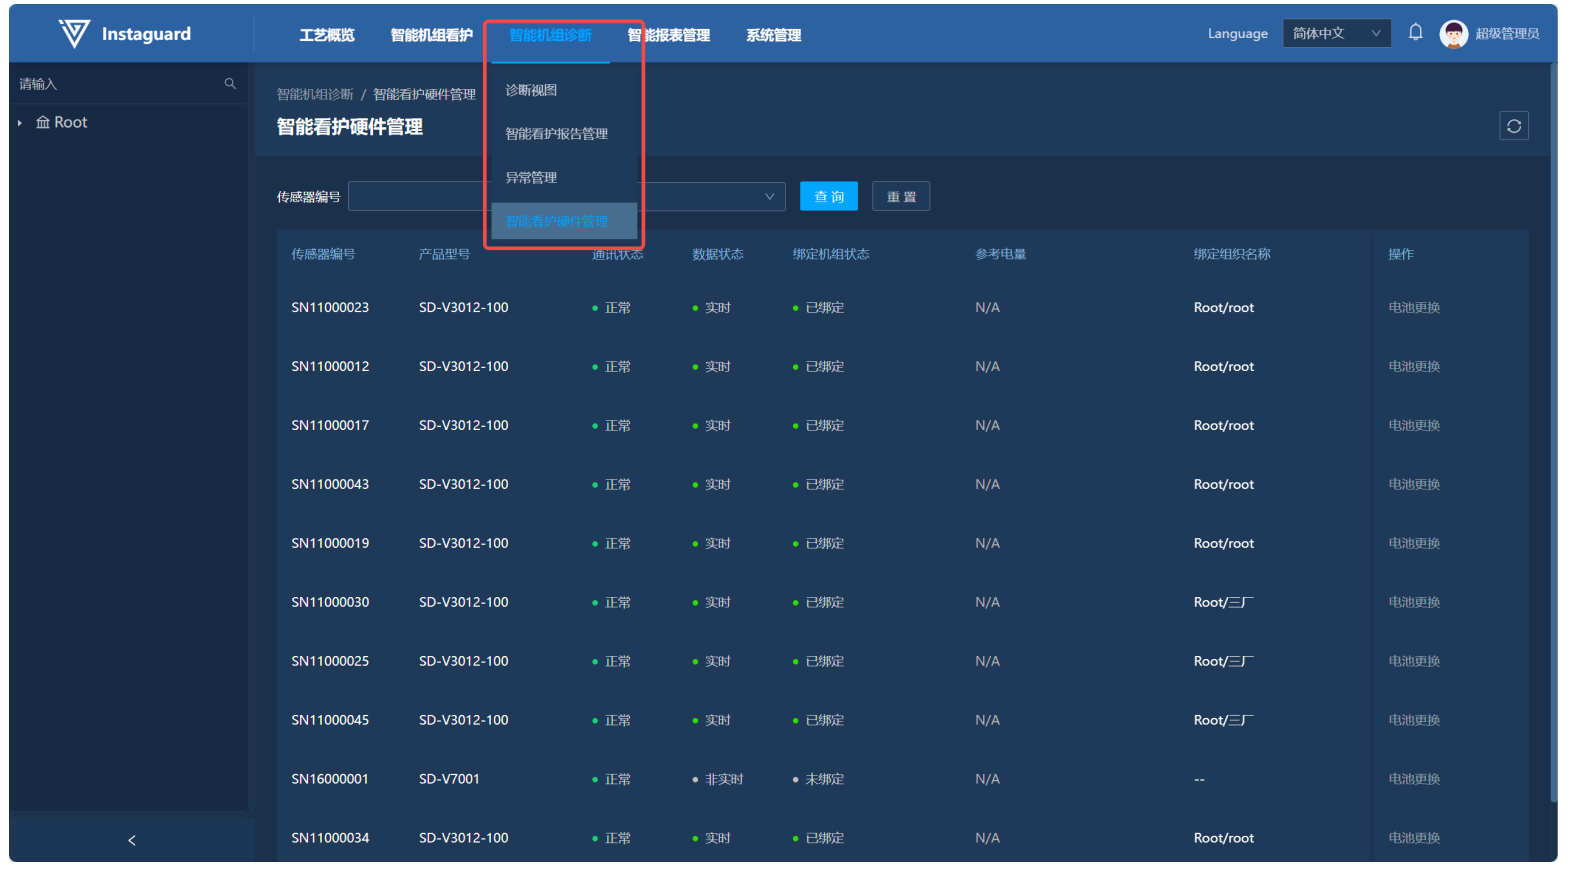Click the user avatar icon
The image size is (1574, 871).
[1453, 34]
